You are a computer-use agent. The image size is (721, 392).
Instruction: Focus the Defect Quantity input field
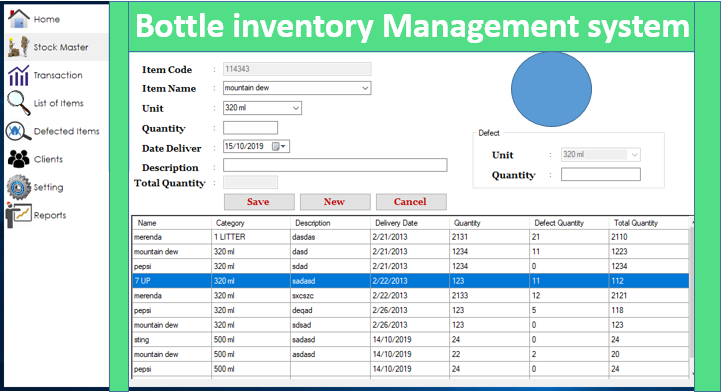(x=601, y=174)
